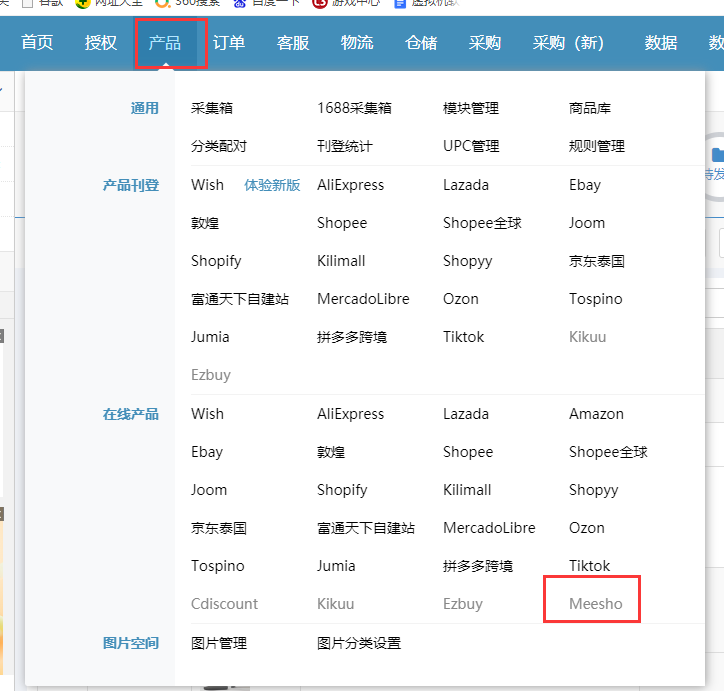Viewport: 724px width, 691px height.
Task: Open 采集箱 under 通用
Action: (x=212, y=108)
